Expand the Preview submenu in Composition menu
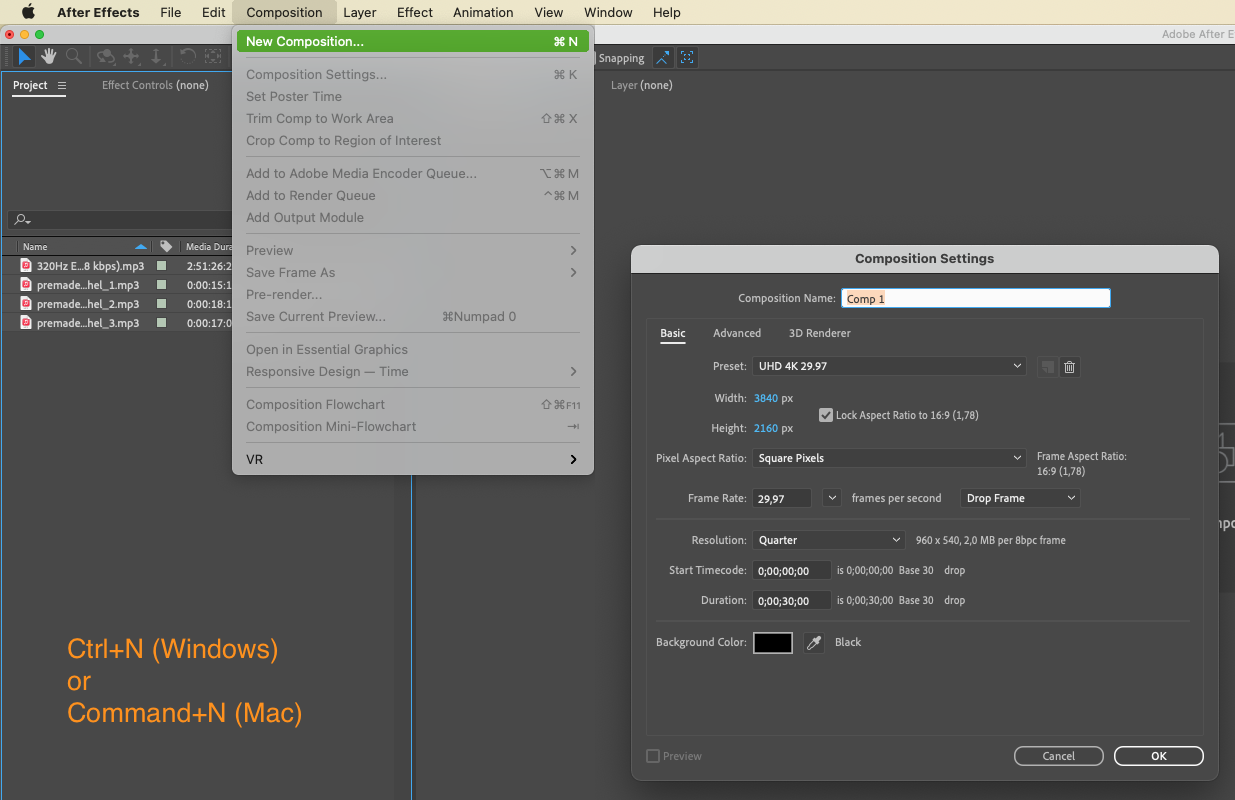Screen dimensions: 1235x800 (x=413, y=250)
